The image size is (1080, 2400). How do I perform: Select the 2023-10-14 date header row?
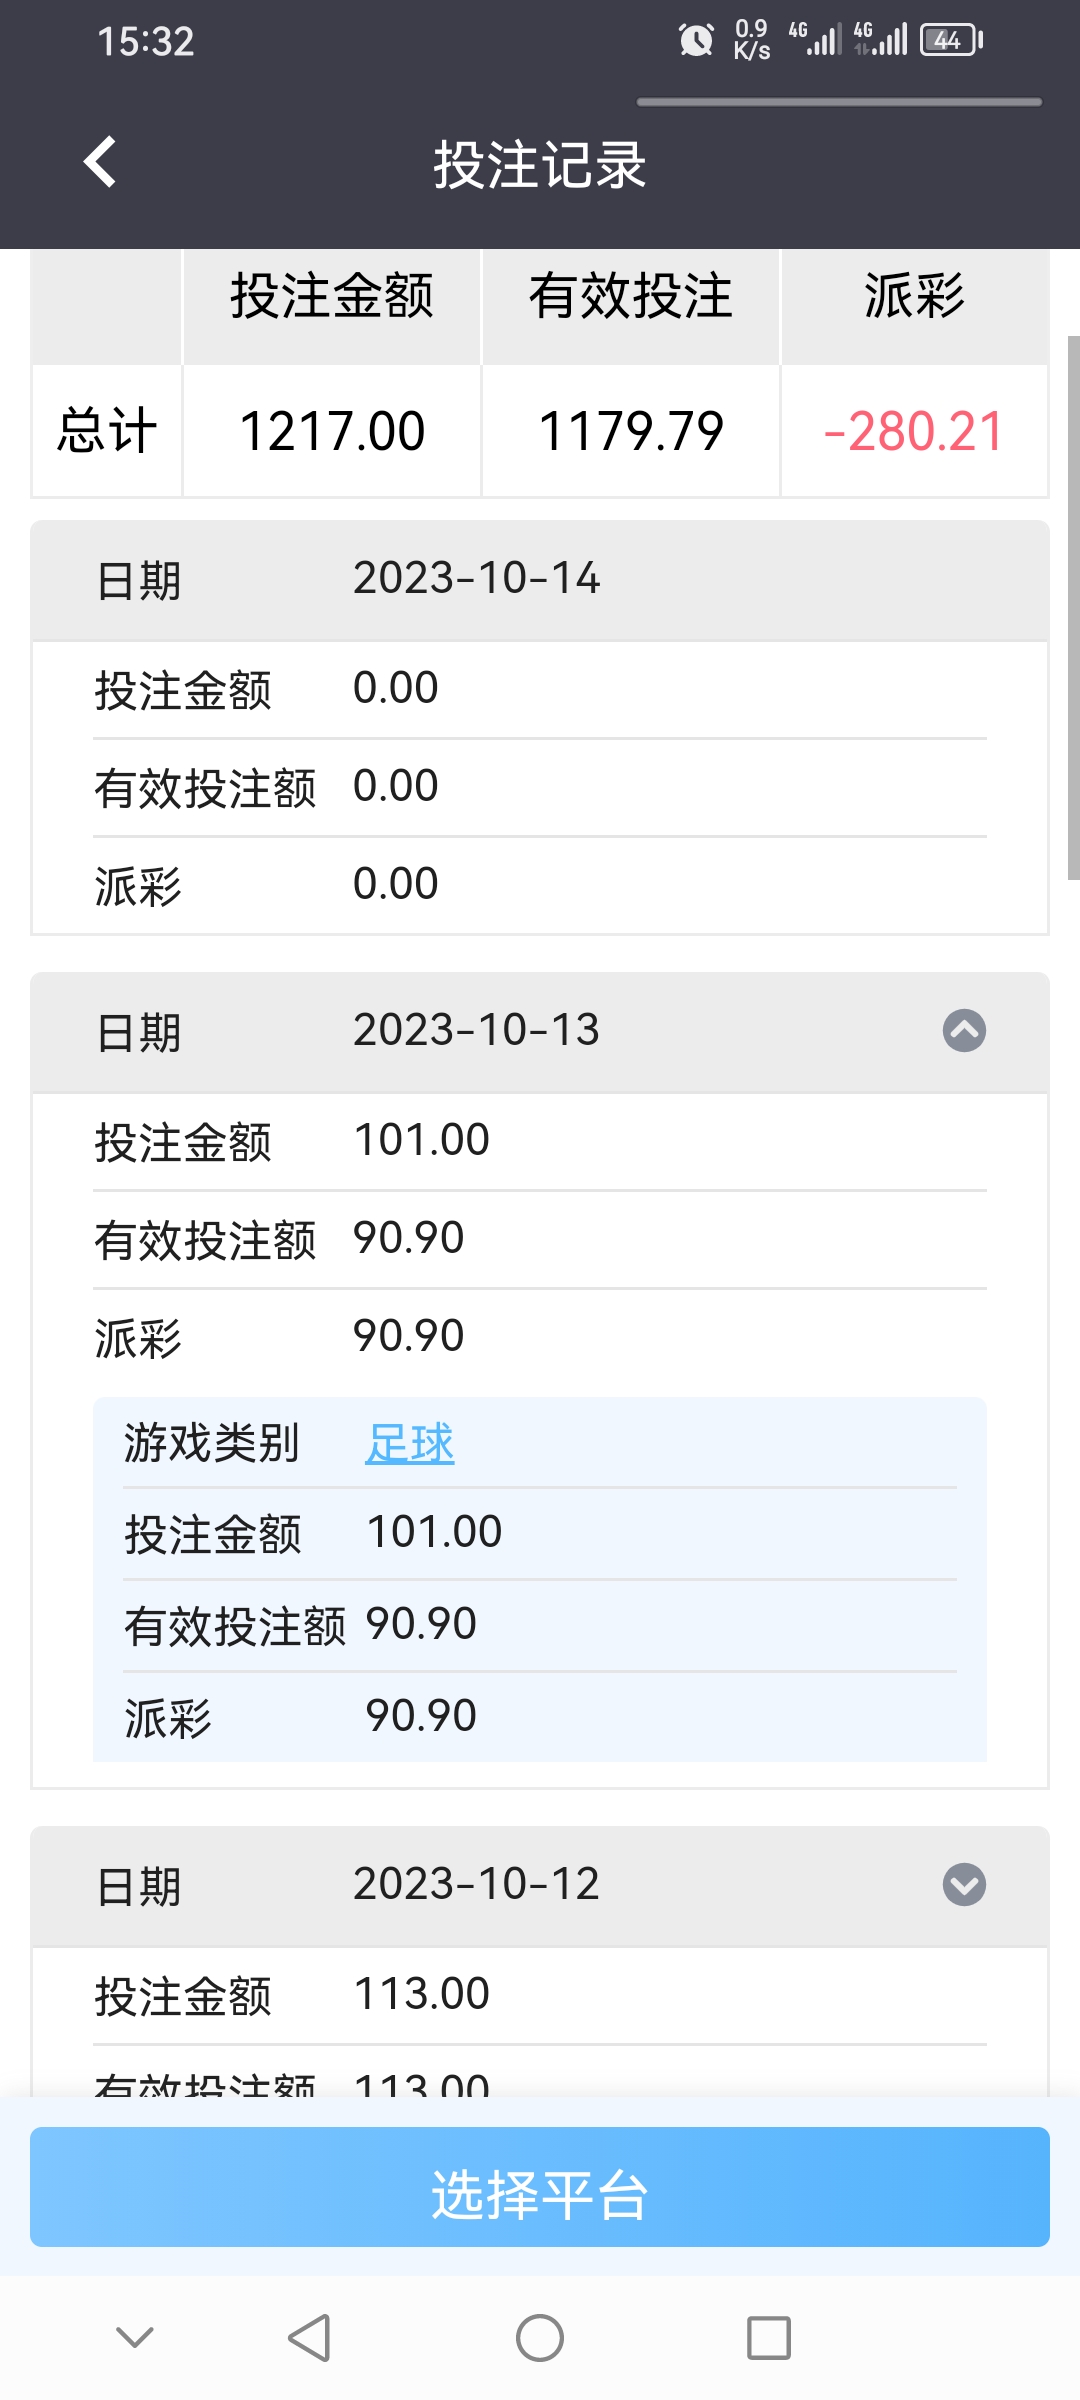pos(540,580)
